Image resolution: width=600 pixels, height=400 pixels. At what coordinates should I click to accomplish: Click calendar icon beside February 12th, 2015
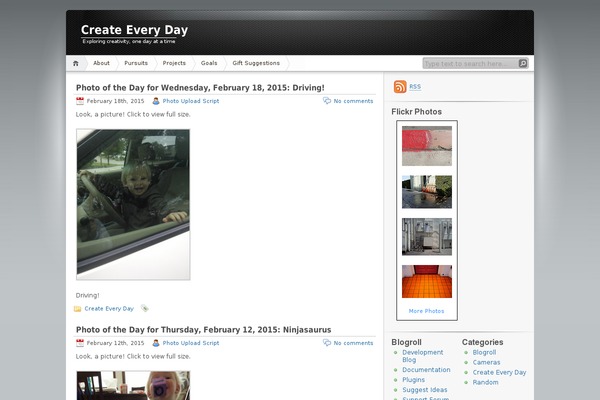(x=80, y=343)
